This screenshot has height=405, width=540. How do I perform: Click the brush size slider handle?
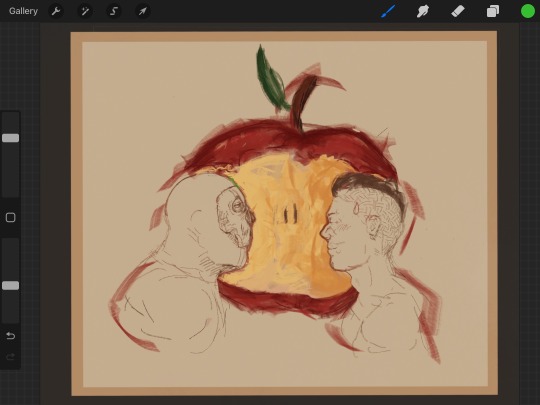point(11,138)
